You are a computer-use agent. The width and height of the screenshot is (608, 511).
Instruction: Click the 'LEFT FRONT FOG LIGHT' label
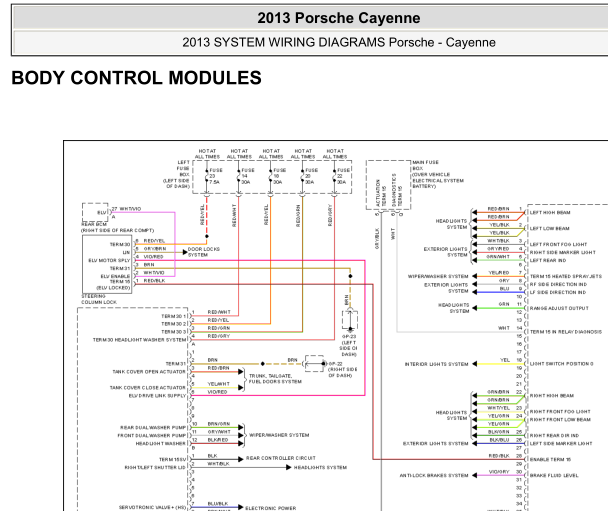(x=558, y=244)
